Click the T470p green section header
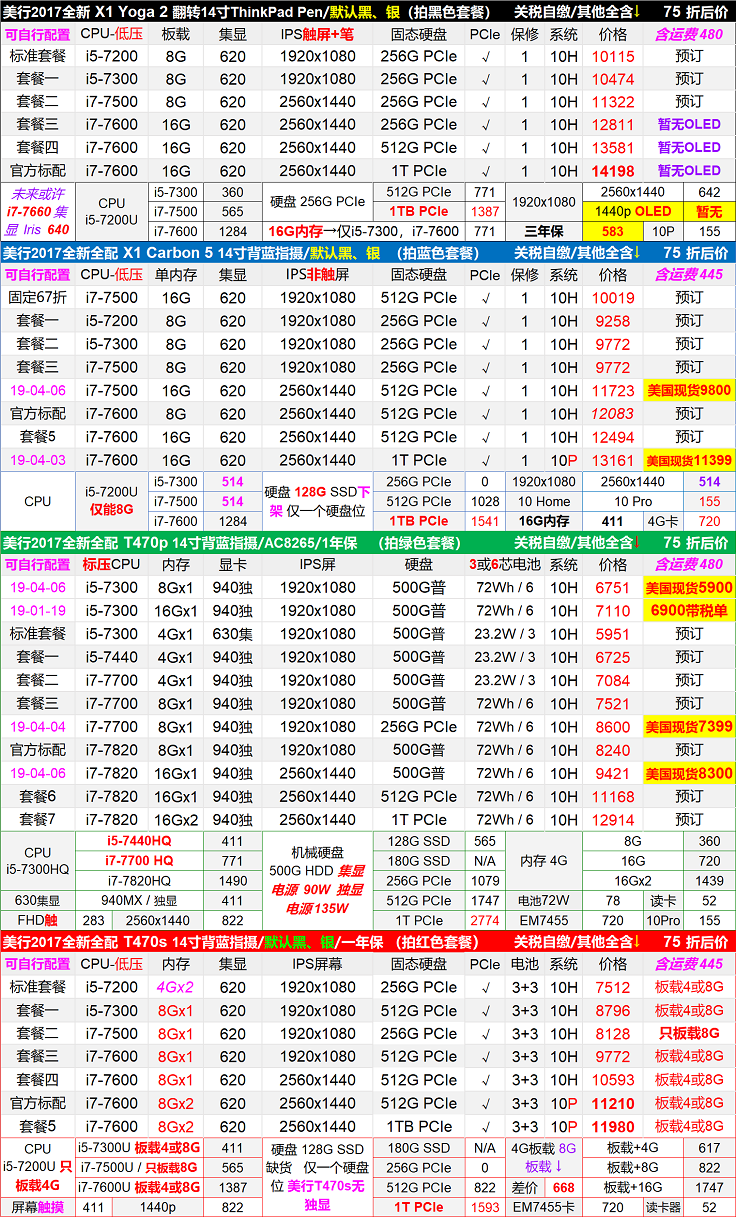This screenshot has width=736, height=1217. pos(368,542)
